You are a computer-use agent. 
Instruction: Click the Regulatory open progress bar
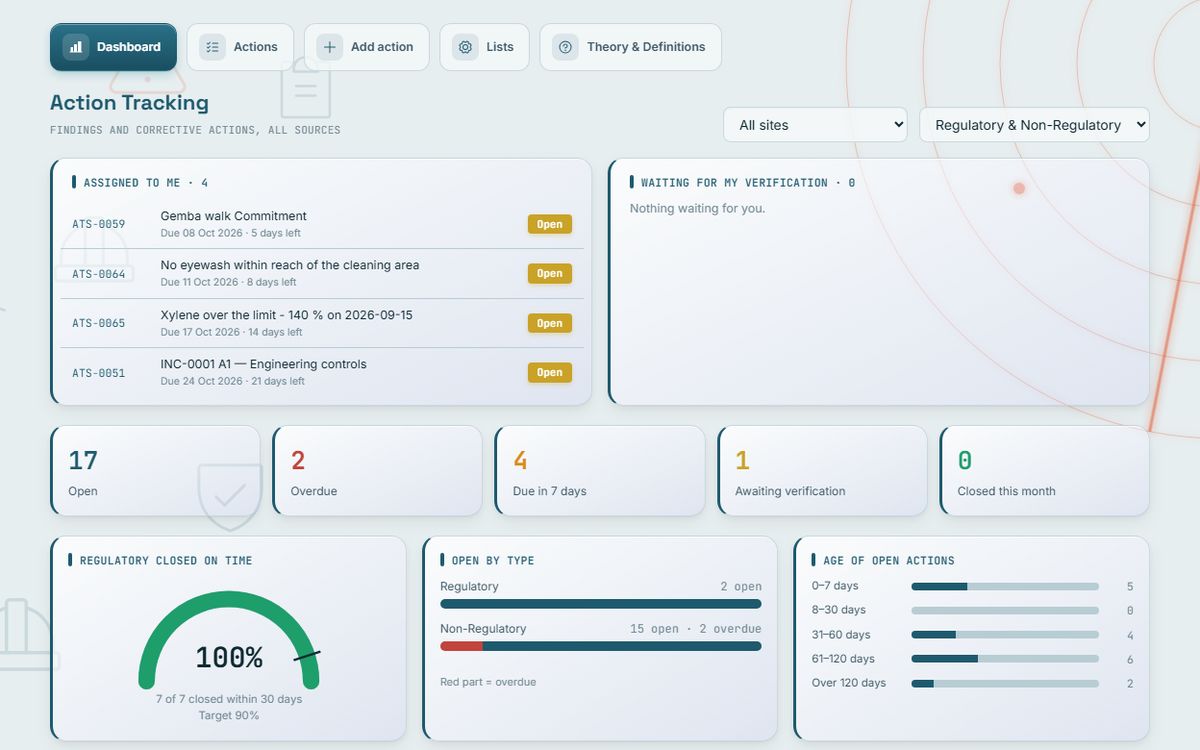(x=601, y=604)
